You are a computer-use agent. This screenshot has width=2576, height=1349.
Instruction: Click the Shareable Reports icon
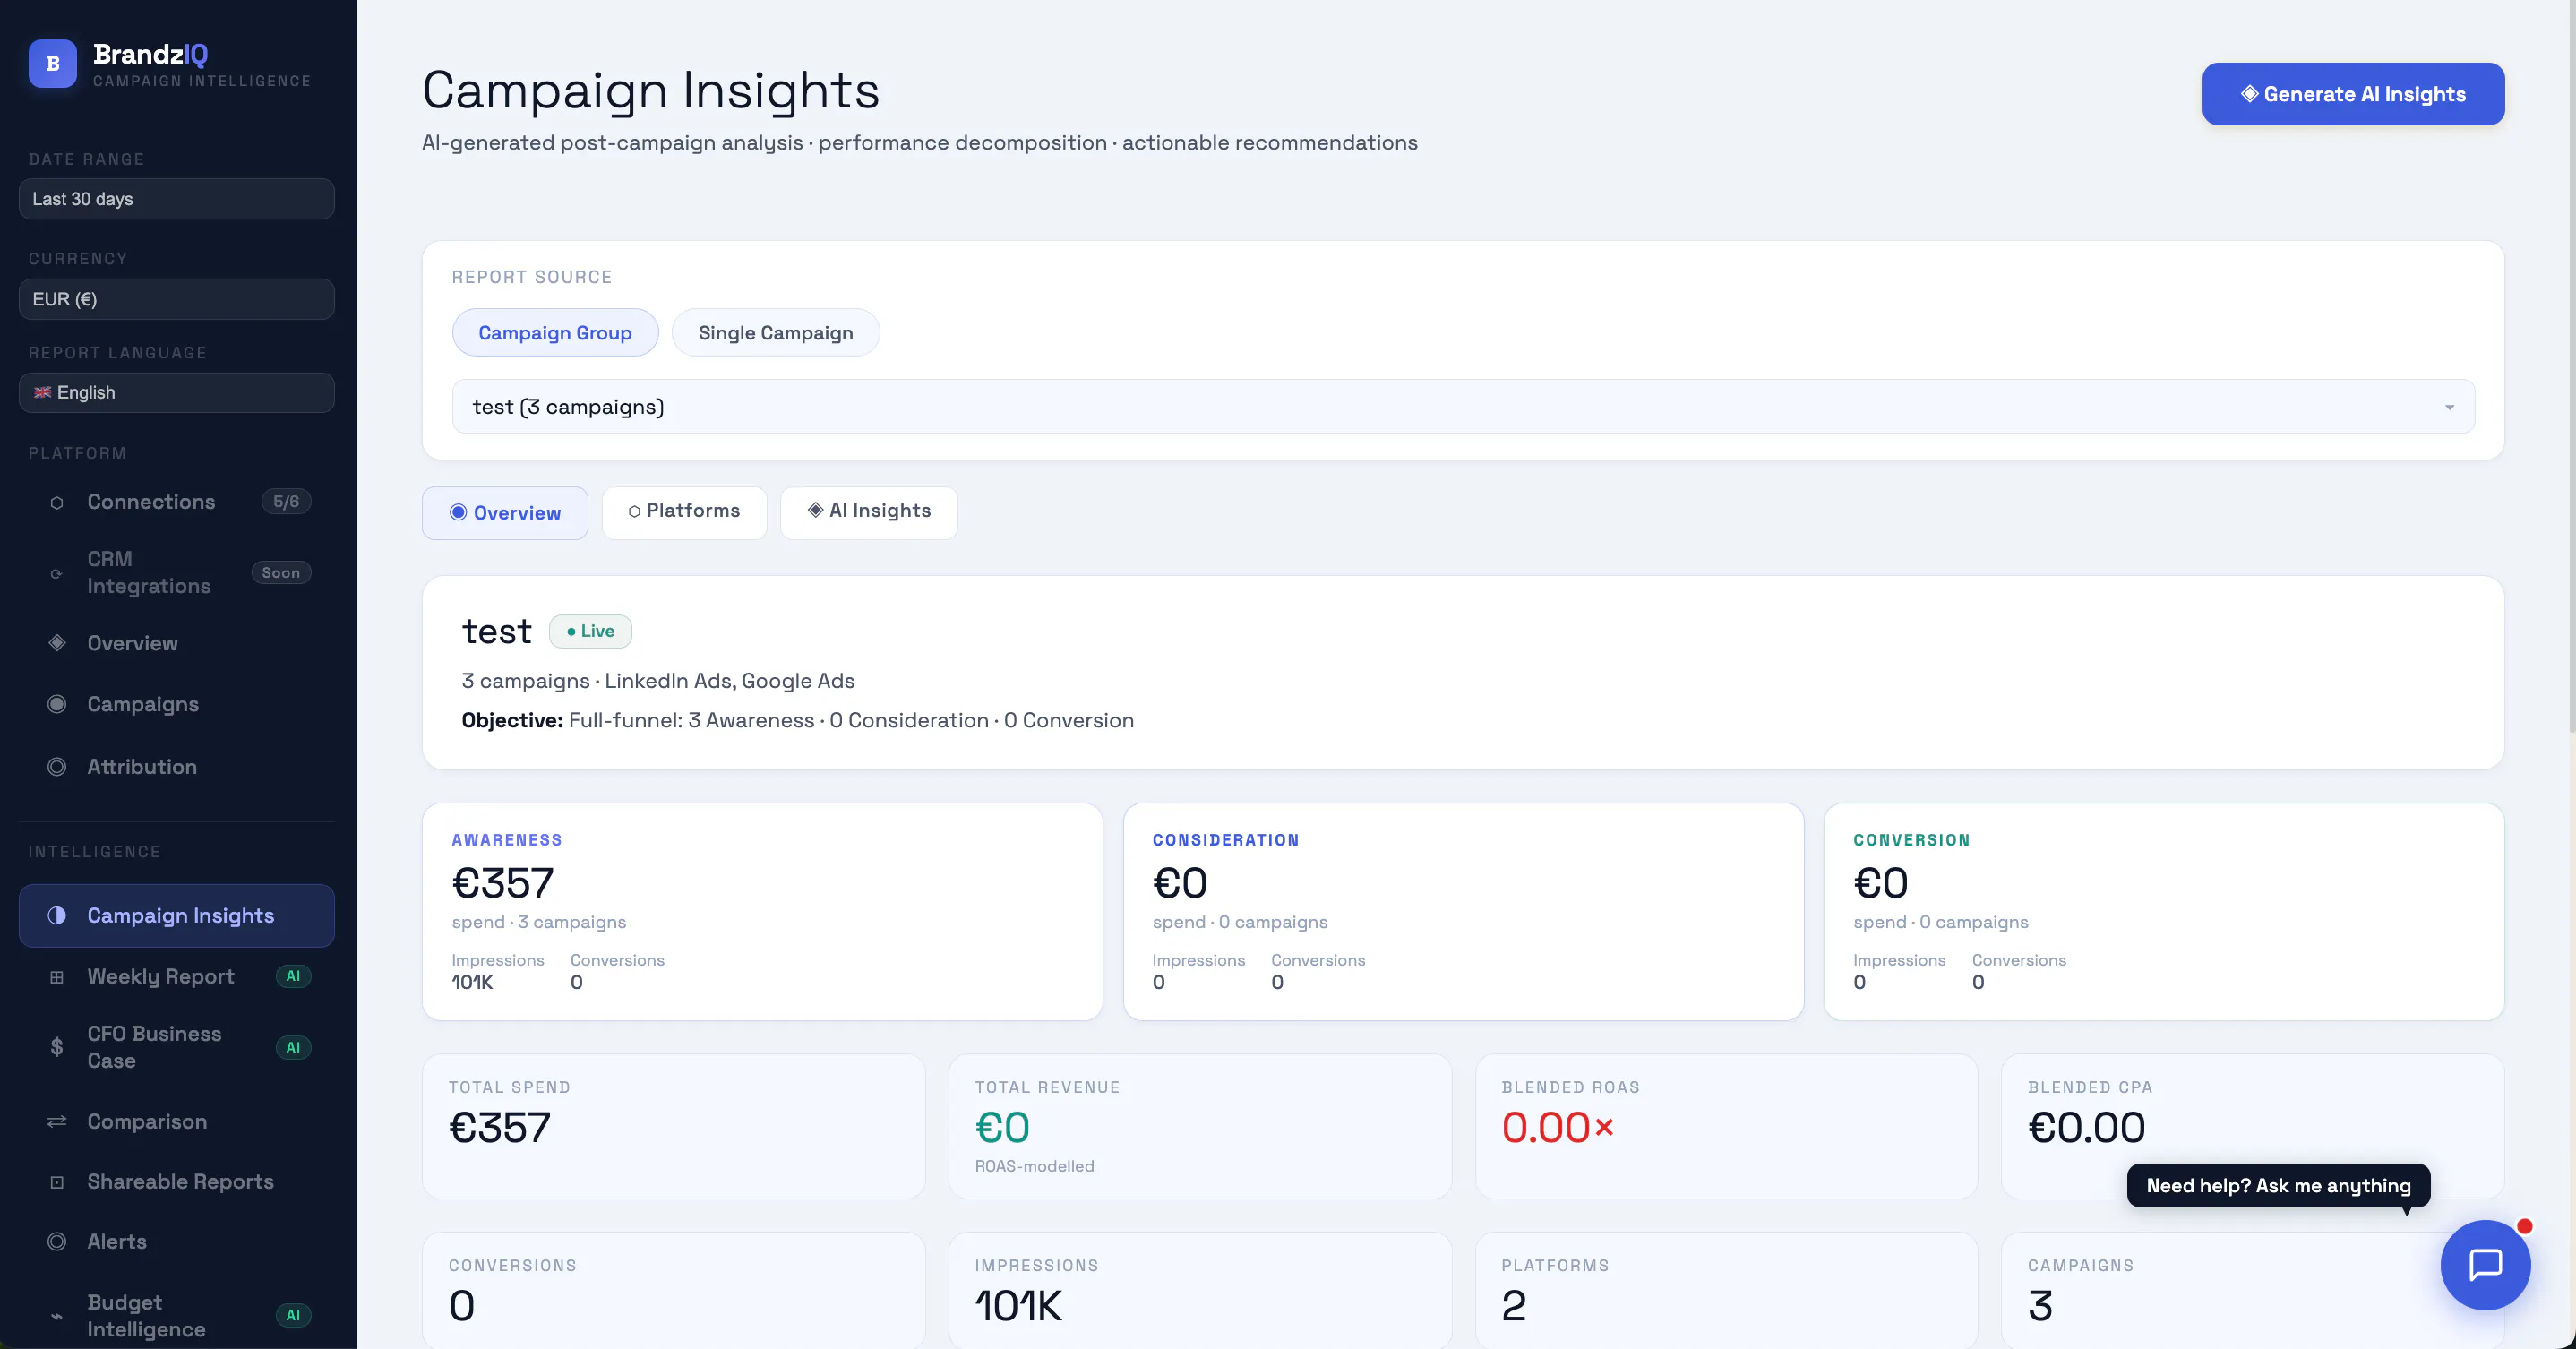pyautogui.click(x=57, y=1182)
